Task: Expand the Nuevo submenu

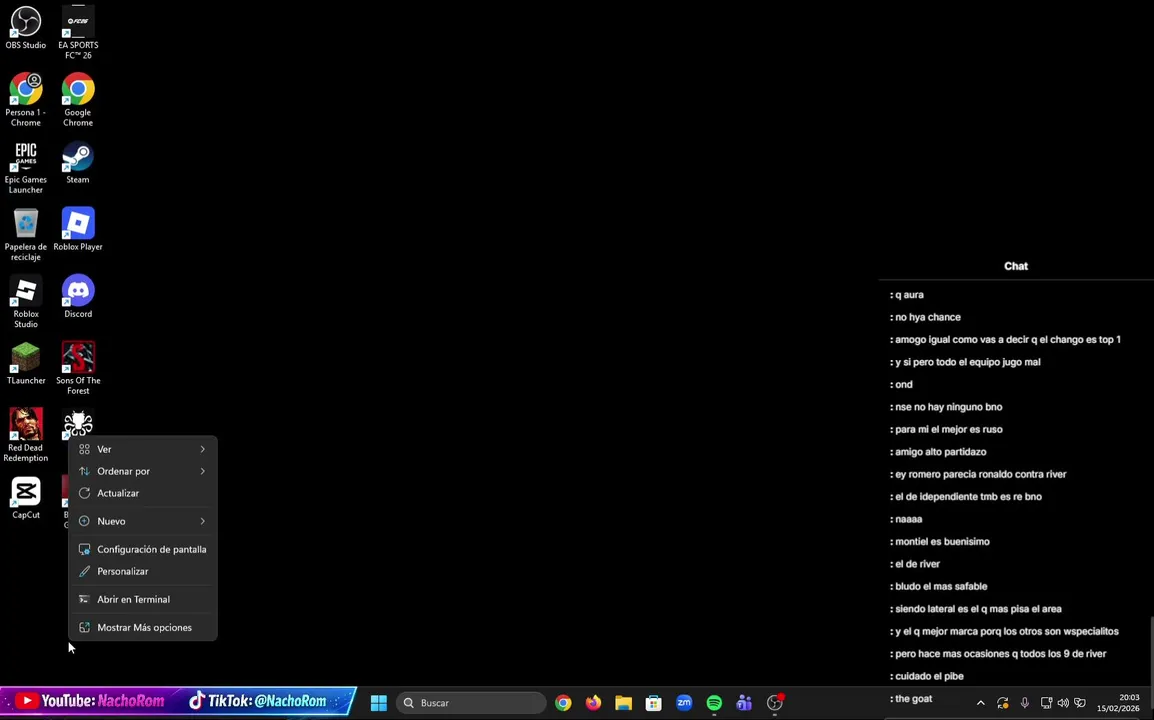Action: pyautogui.click(x=143, y=521)
